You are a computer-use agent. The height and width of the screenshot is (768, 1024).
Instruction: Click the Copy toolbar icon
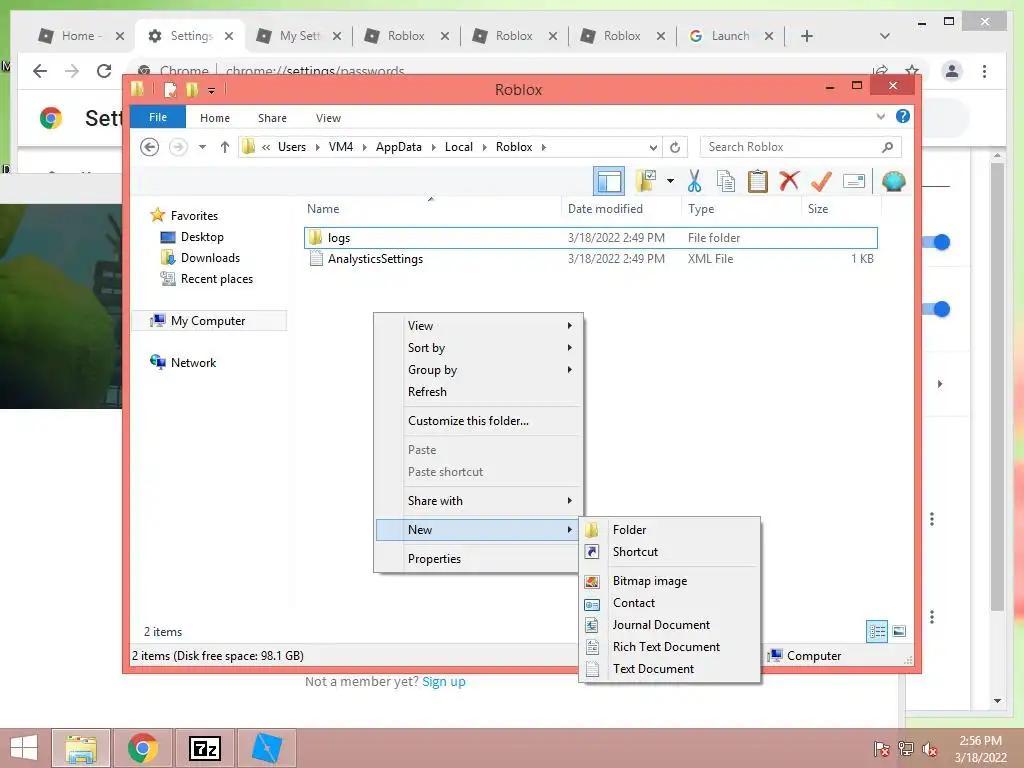726,181
